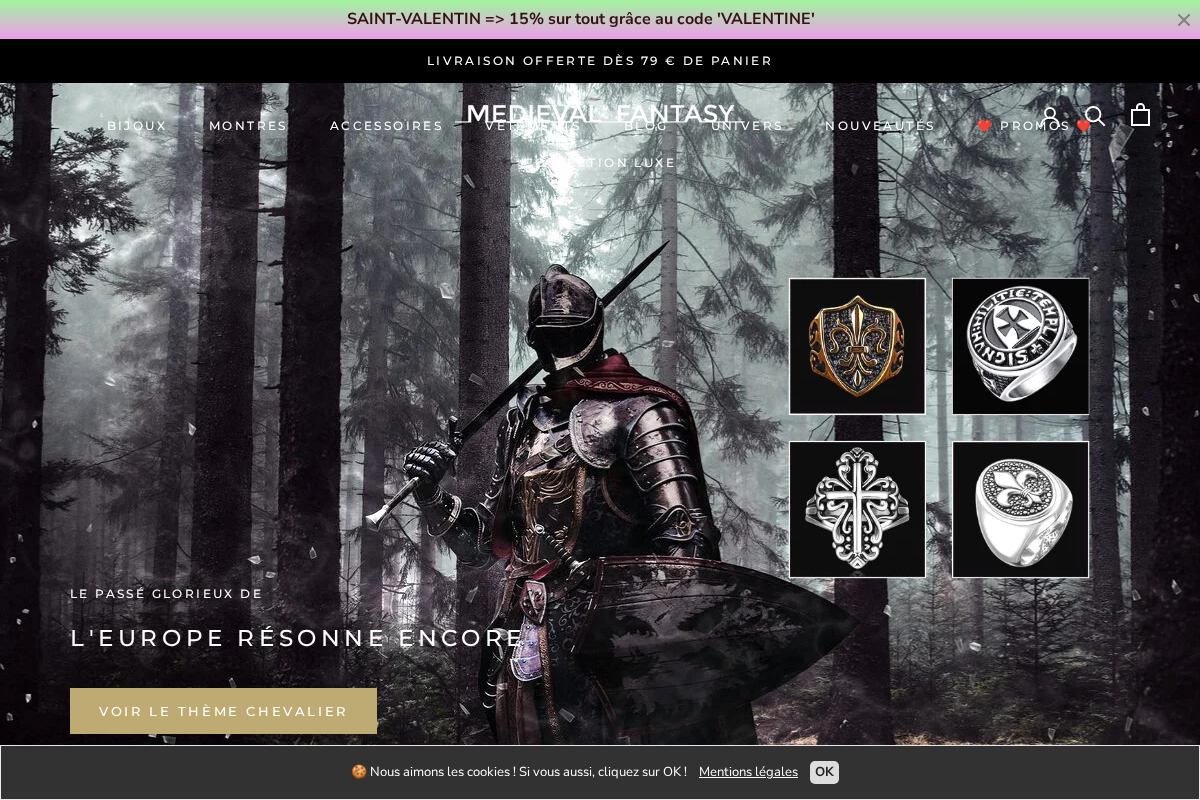Image resolution: width=1200 pixels, height=800 pixels.
Task: Select the Templar cross signet ring image
Action: (1021, 346)
